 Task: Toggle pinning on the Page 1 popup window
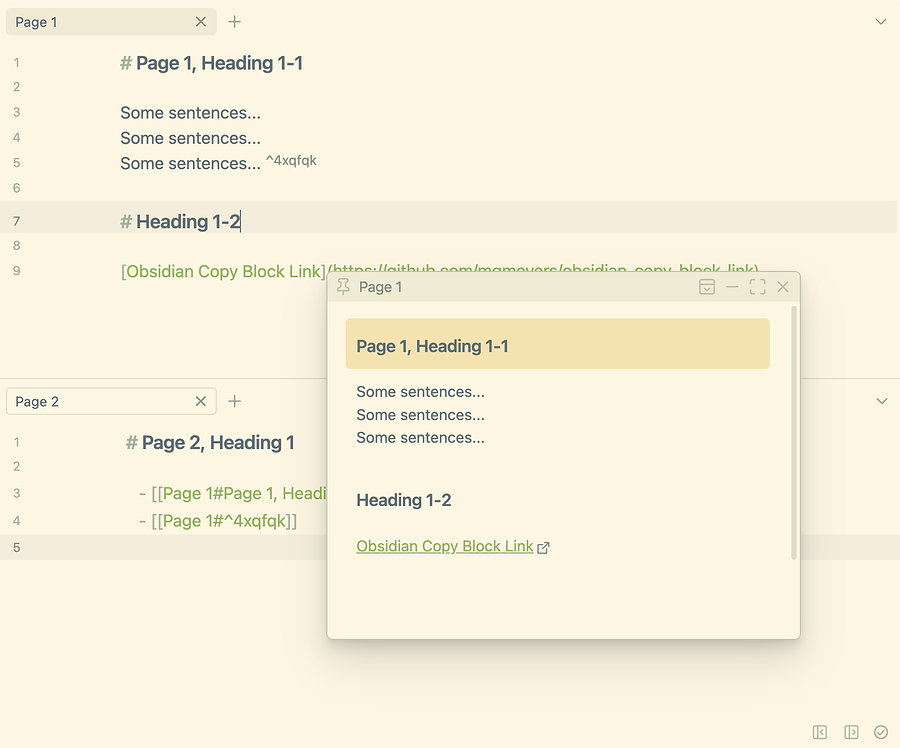tap(342, 286)
